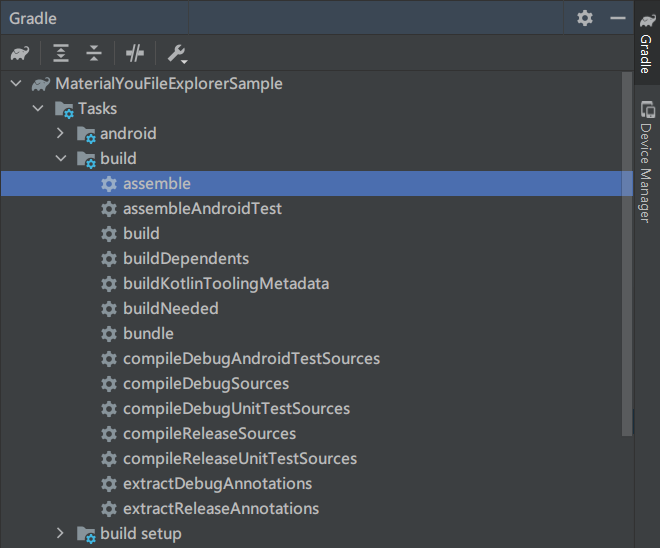Select the buildKotlinToolingMetadata task
Image resolution: width=660 pixels, height=548 pixels.
point(225,284)
